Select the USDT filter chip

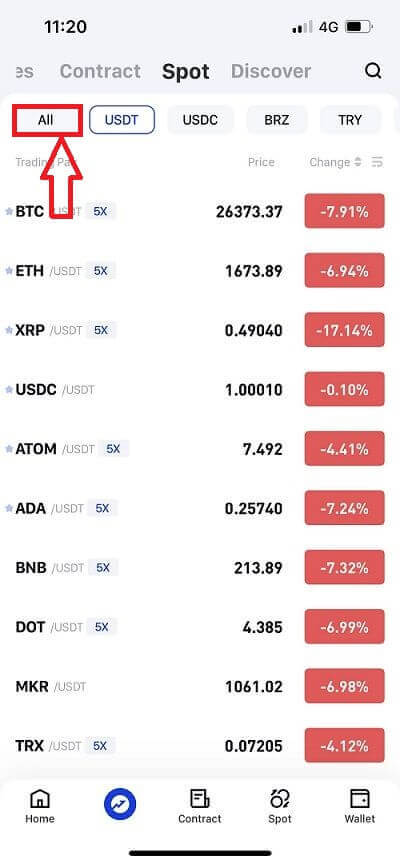click(x=122, y=120)
